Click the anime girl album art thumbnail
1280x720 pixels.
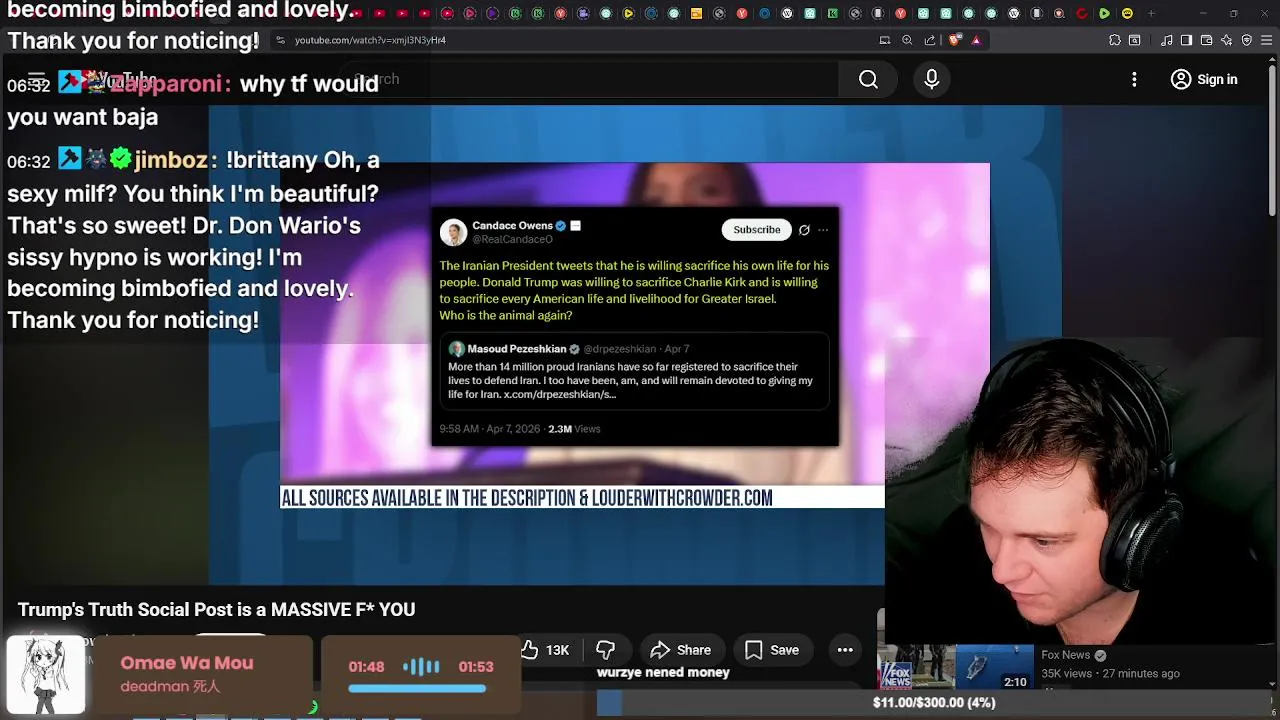coord(46,675)
